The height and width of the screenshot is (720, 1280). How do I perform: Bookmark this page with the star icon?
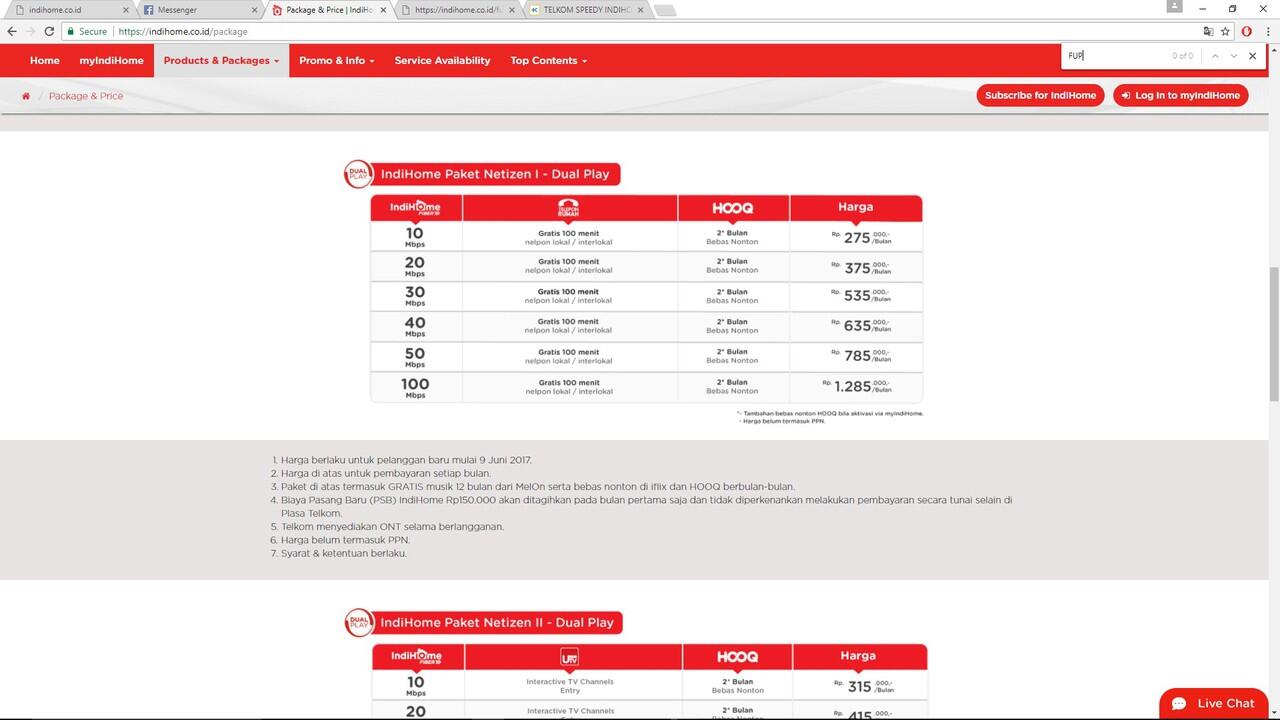click(x=1225, y=31)
